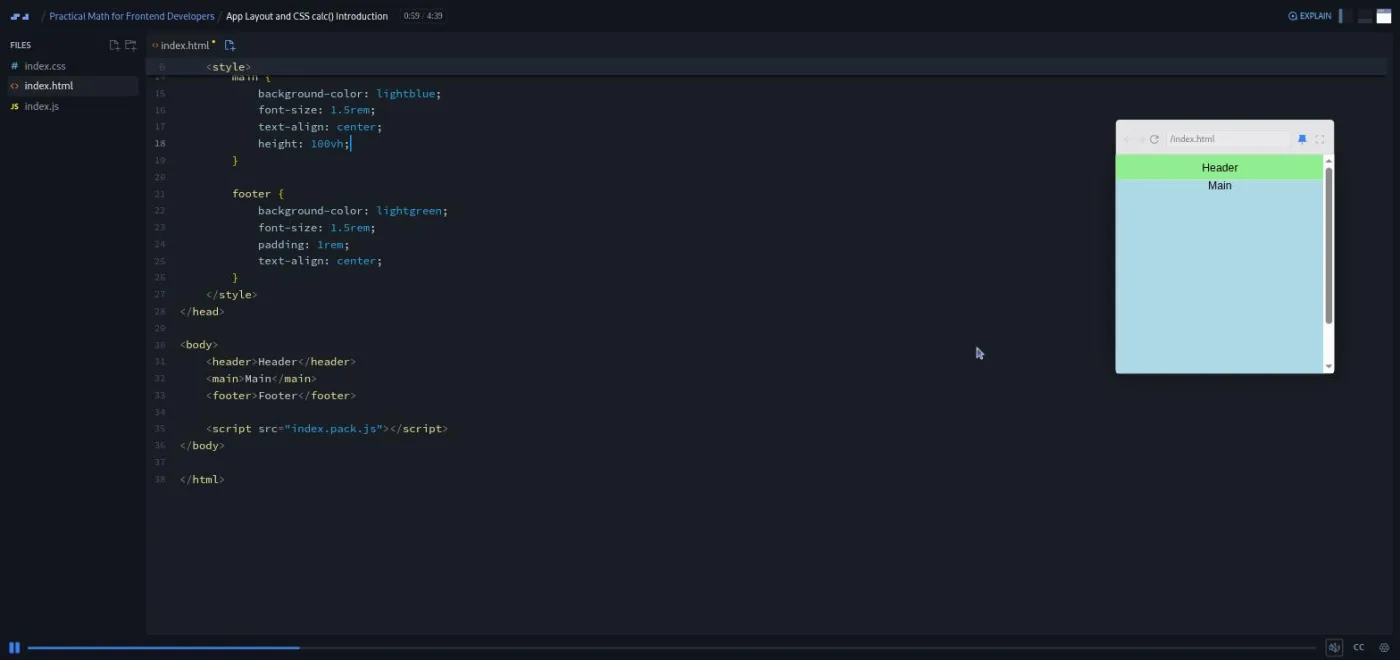This screenshot has width=1400, height=660.
Task: Open the playback settings gear
Action: (x=1384, y=647)
